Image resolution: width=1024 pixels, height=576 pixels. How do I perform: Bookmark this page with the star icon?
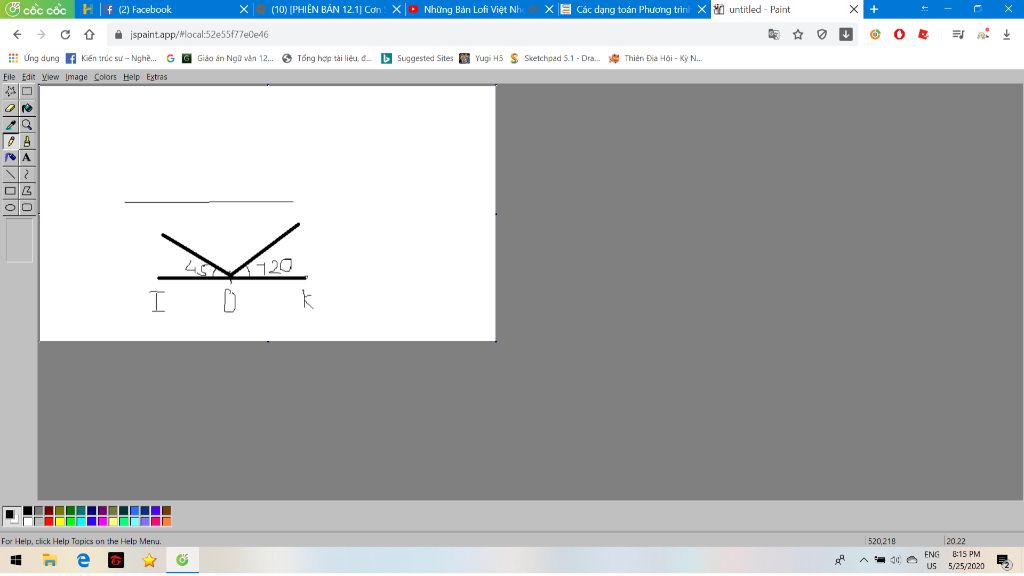click(798, 35)
